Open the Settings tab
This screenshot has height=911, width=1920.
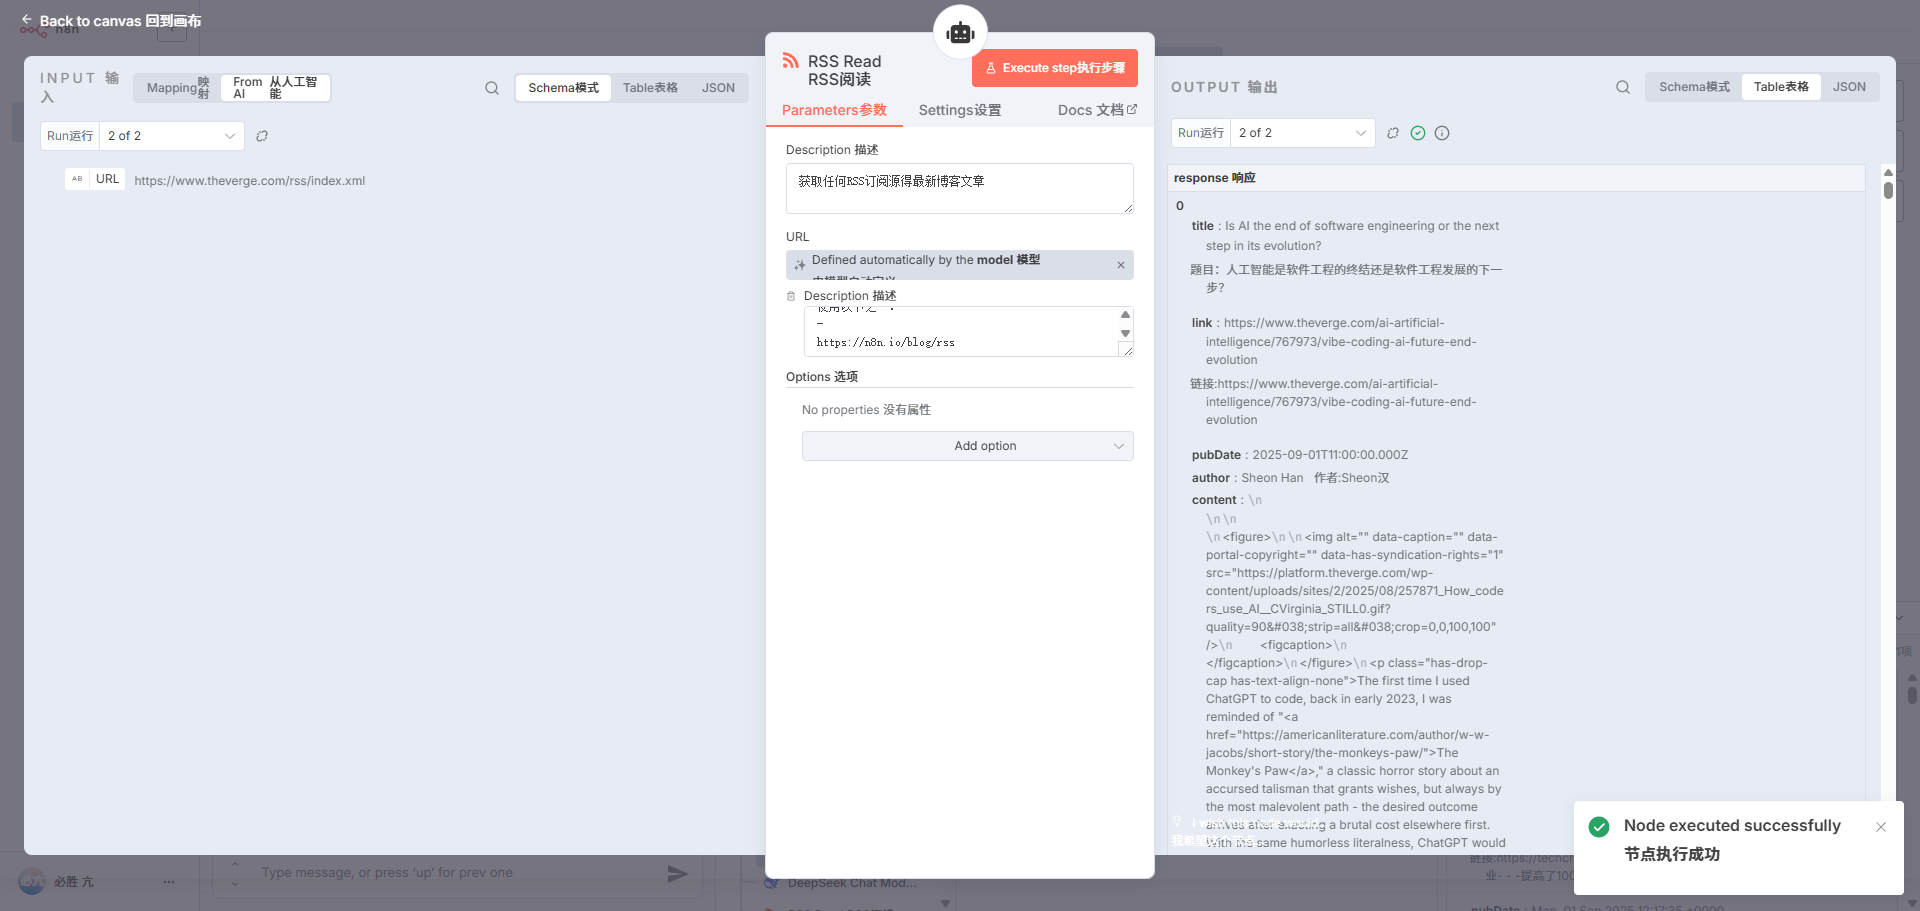pos(960,110)
